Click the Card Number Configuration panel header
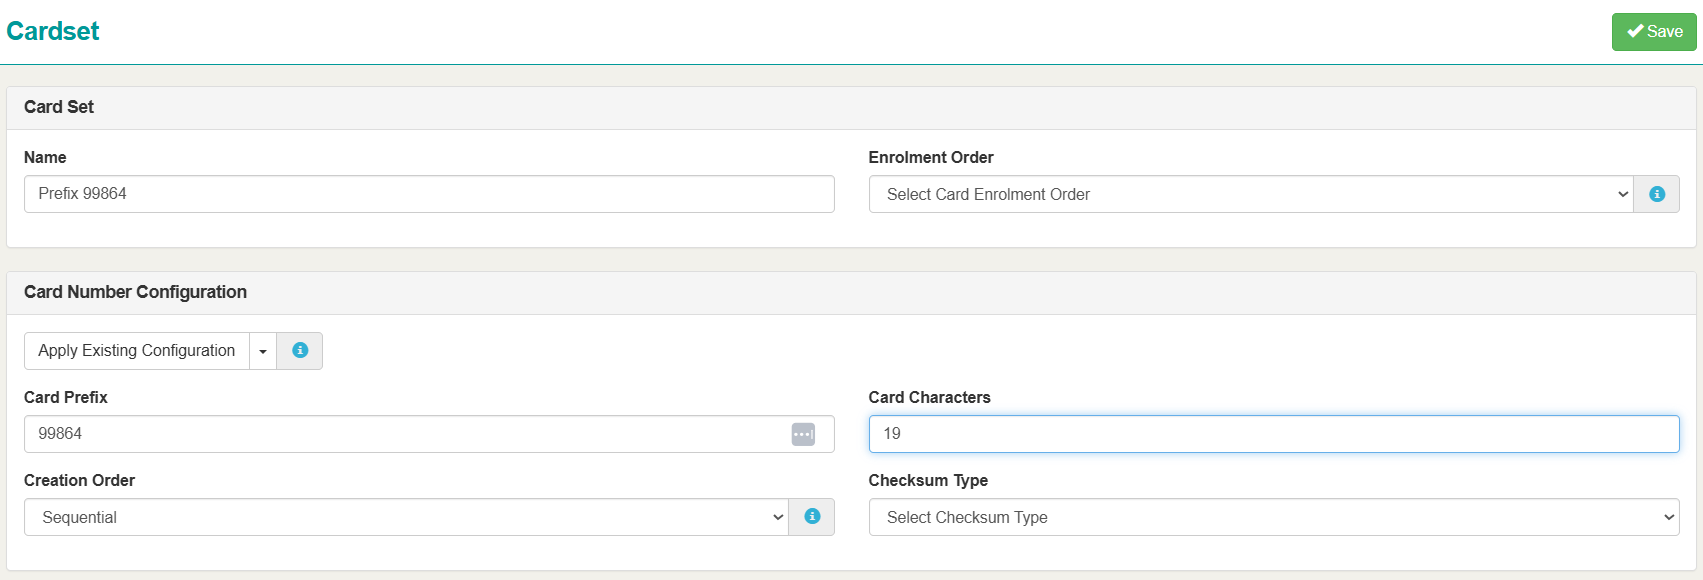Screen dimensions: 1703x580 135,292
